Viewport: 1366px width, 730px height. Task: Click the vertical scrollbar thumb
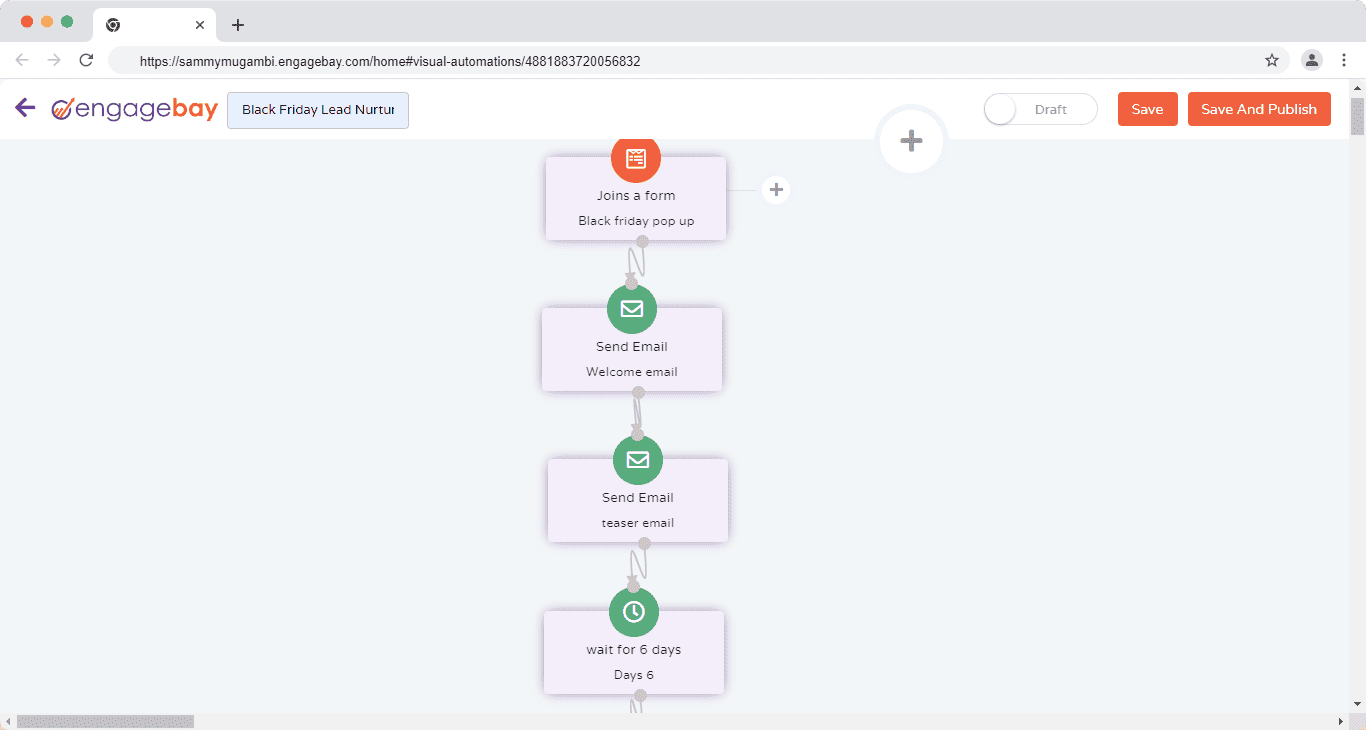point(1357,116)
